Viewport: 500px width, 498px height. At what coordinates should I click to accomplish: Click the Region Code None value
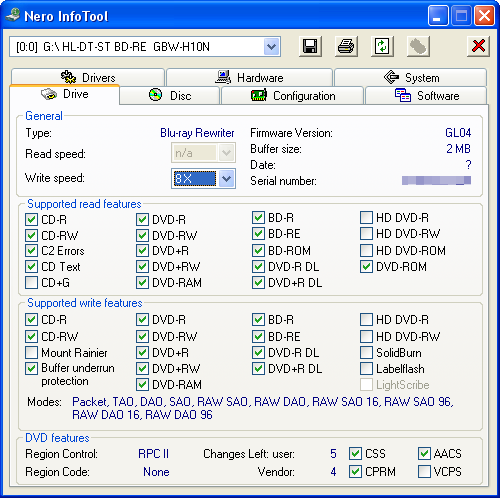coord(156,472)
